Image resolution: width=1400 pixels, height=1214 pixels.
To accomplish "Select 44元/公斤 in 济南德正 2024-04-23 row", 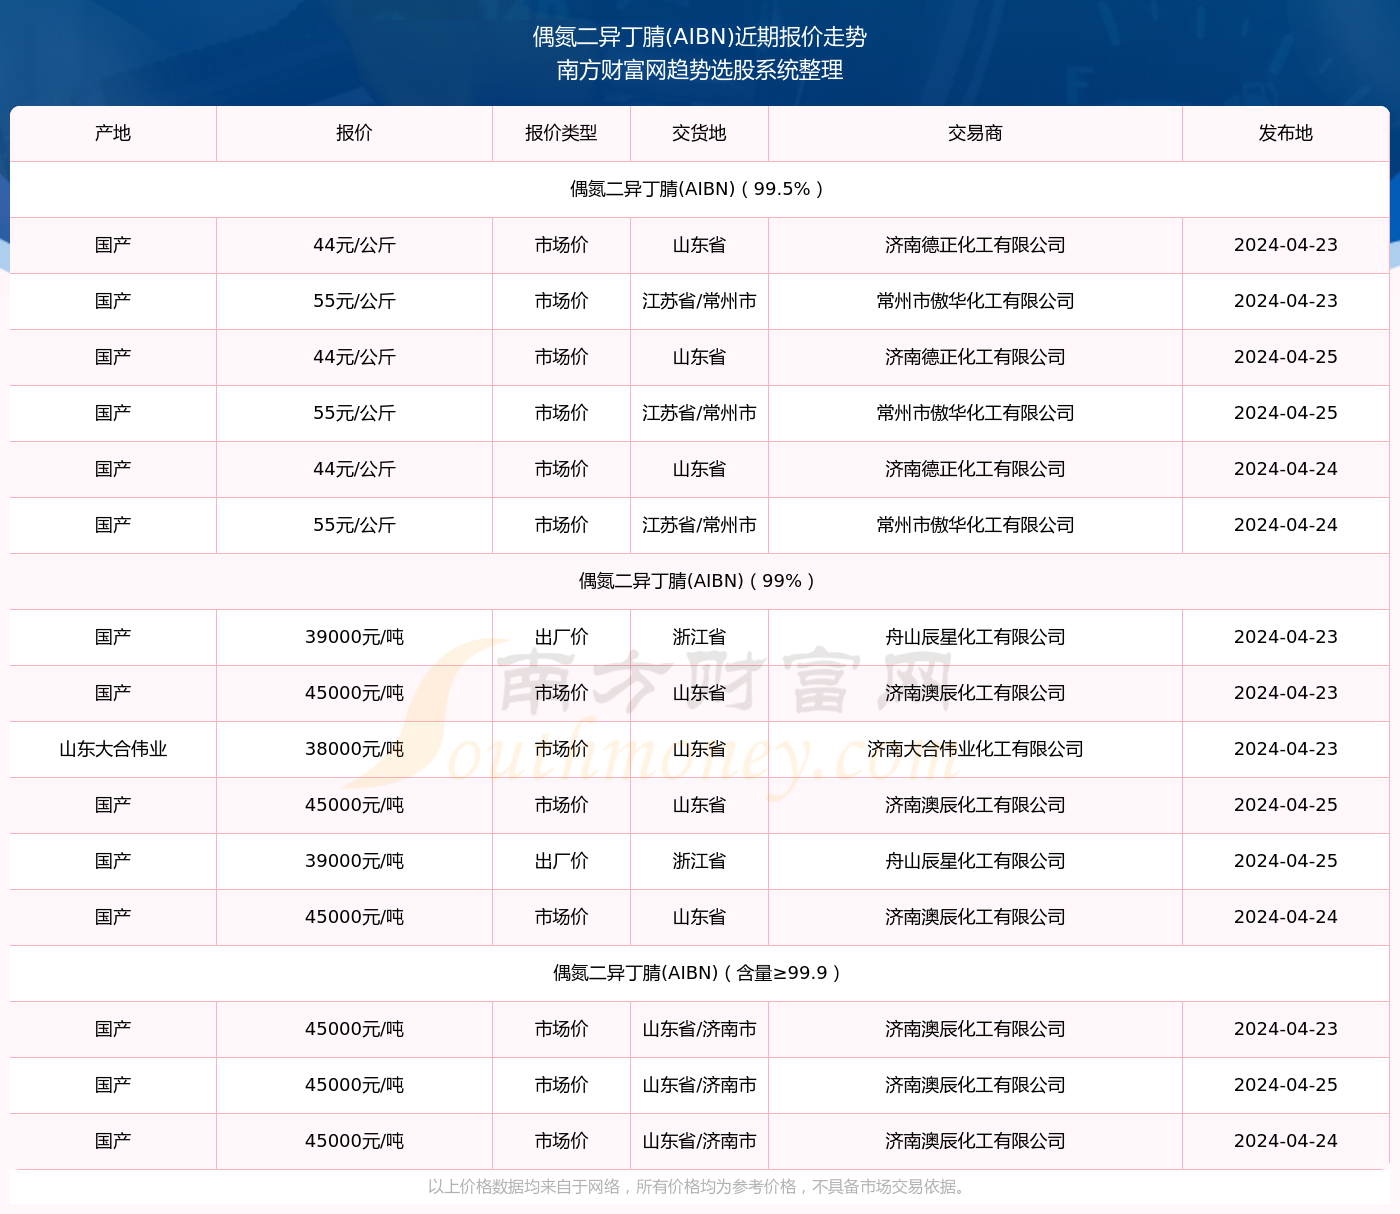I will [354, 245].
